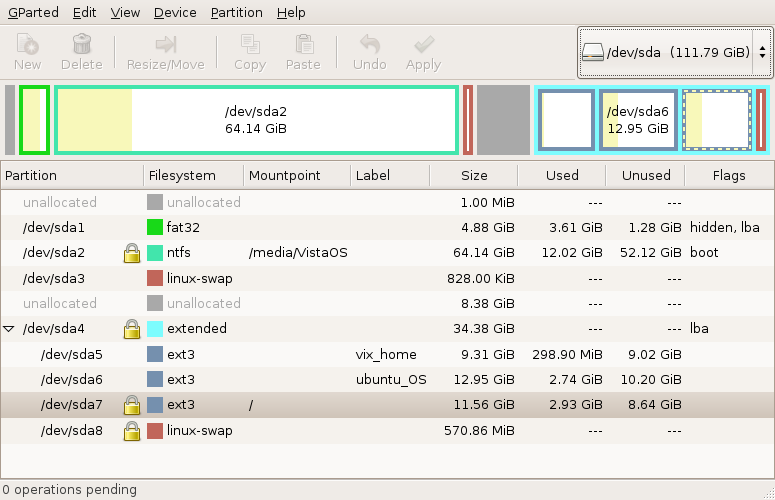Select the /dev/sda8 partition row
This screenshot has width=775, height=500.
(388, 430)
